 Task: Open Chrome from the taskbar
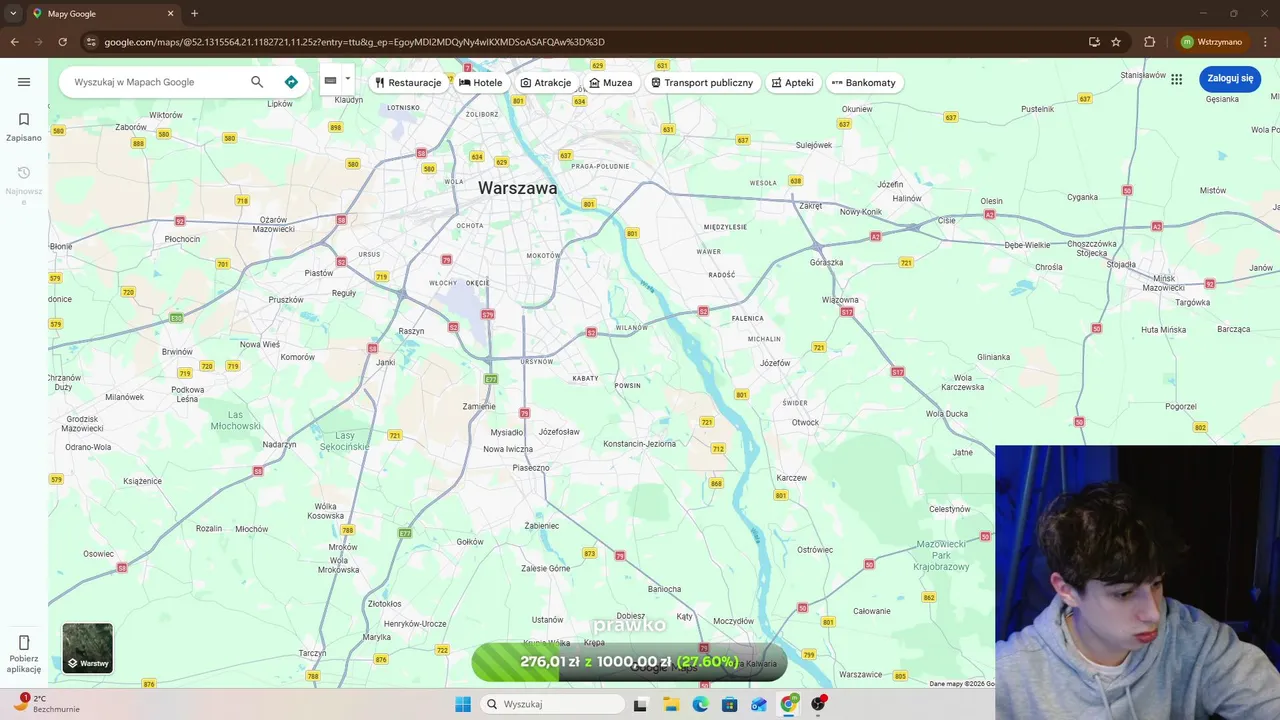click(x=789, y=704)
